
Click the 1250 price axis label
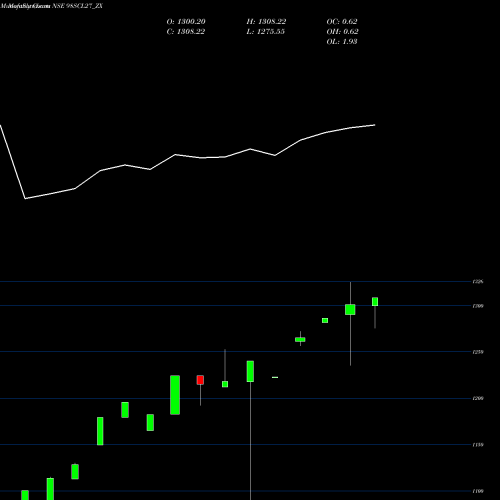click(478, 352)
